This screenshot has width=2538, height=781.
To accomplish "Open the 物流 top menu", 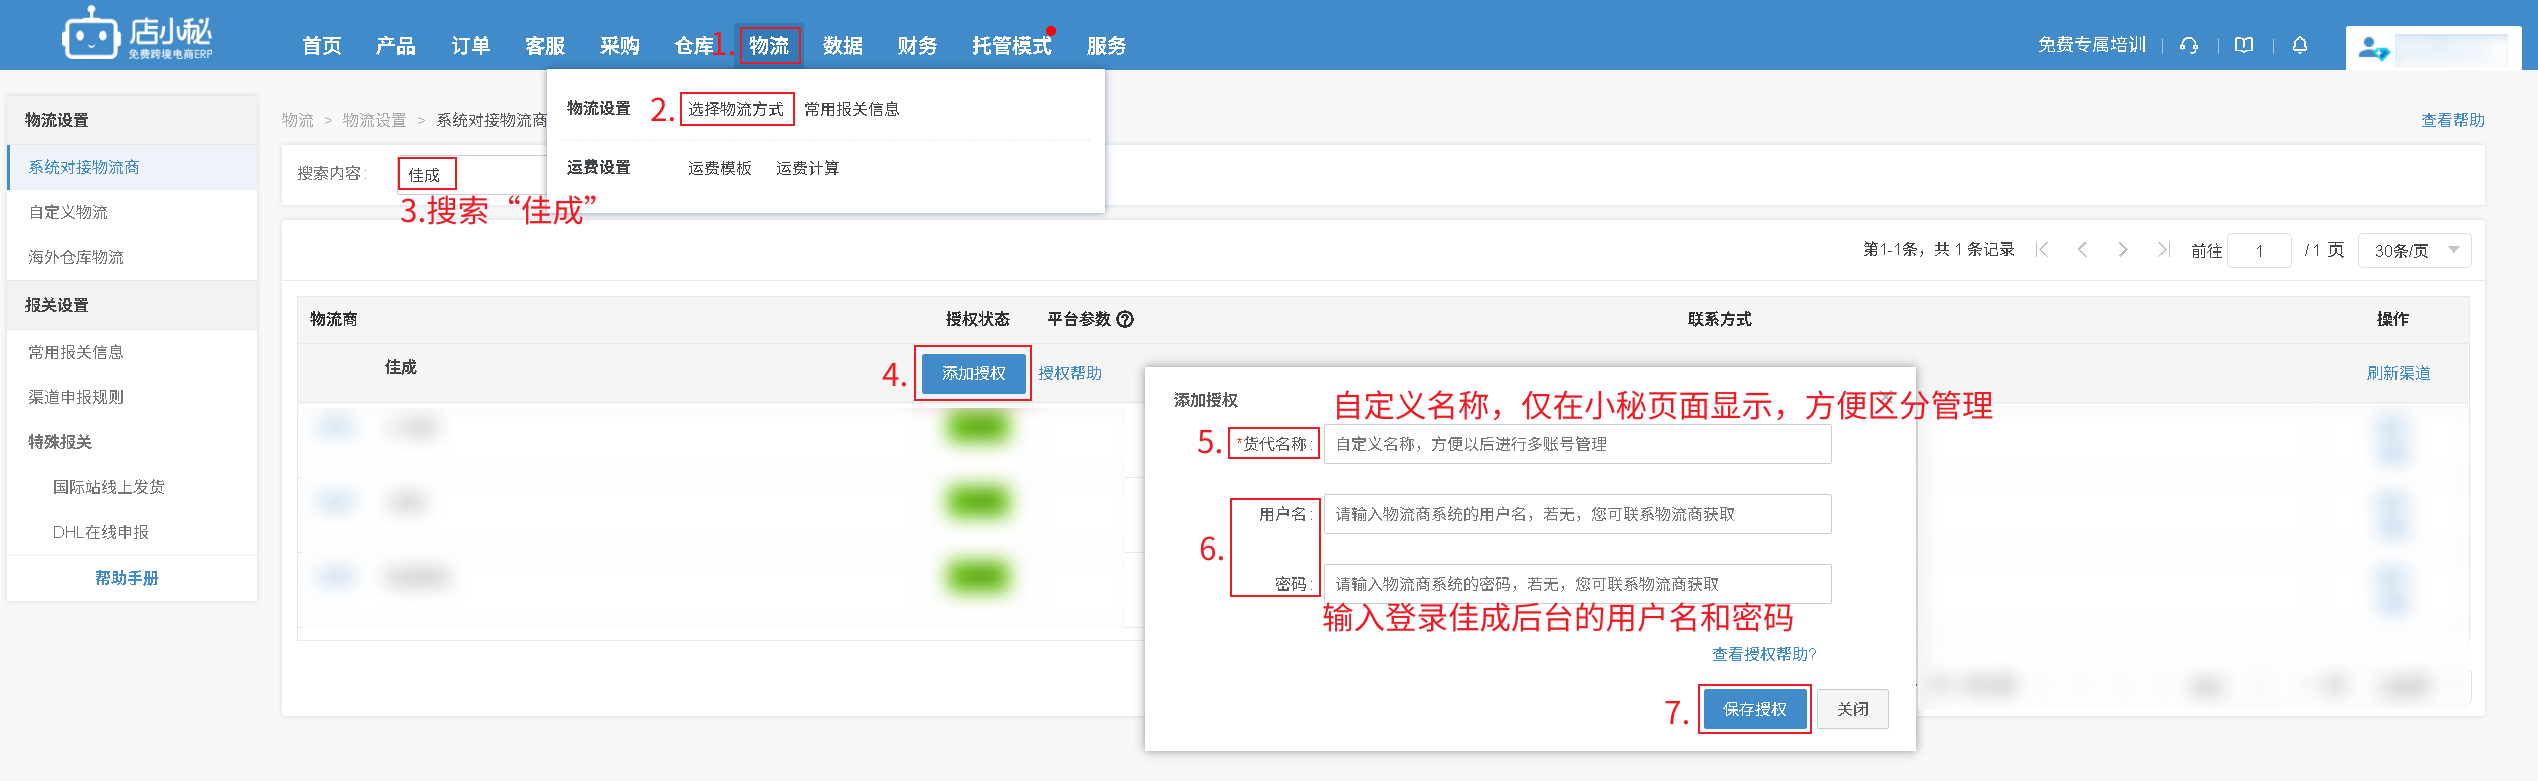I will (x=769, y=46).
